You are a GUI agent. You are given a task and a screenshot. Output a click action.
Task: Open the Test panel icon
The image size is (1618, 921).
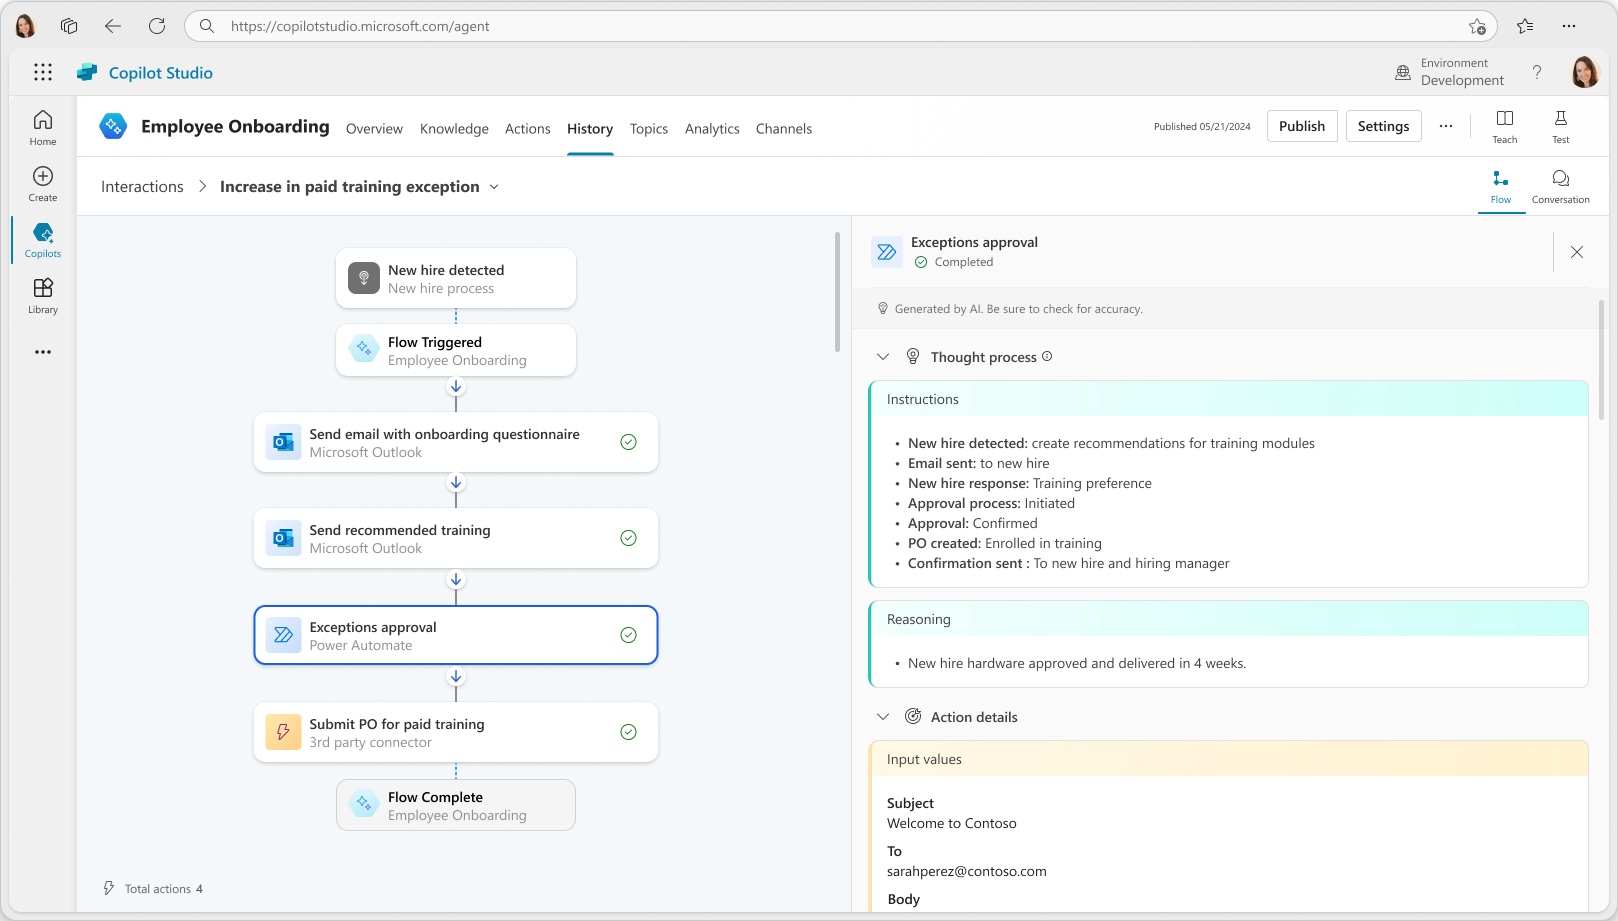point(1560,126)
